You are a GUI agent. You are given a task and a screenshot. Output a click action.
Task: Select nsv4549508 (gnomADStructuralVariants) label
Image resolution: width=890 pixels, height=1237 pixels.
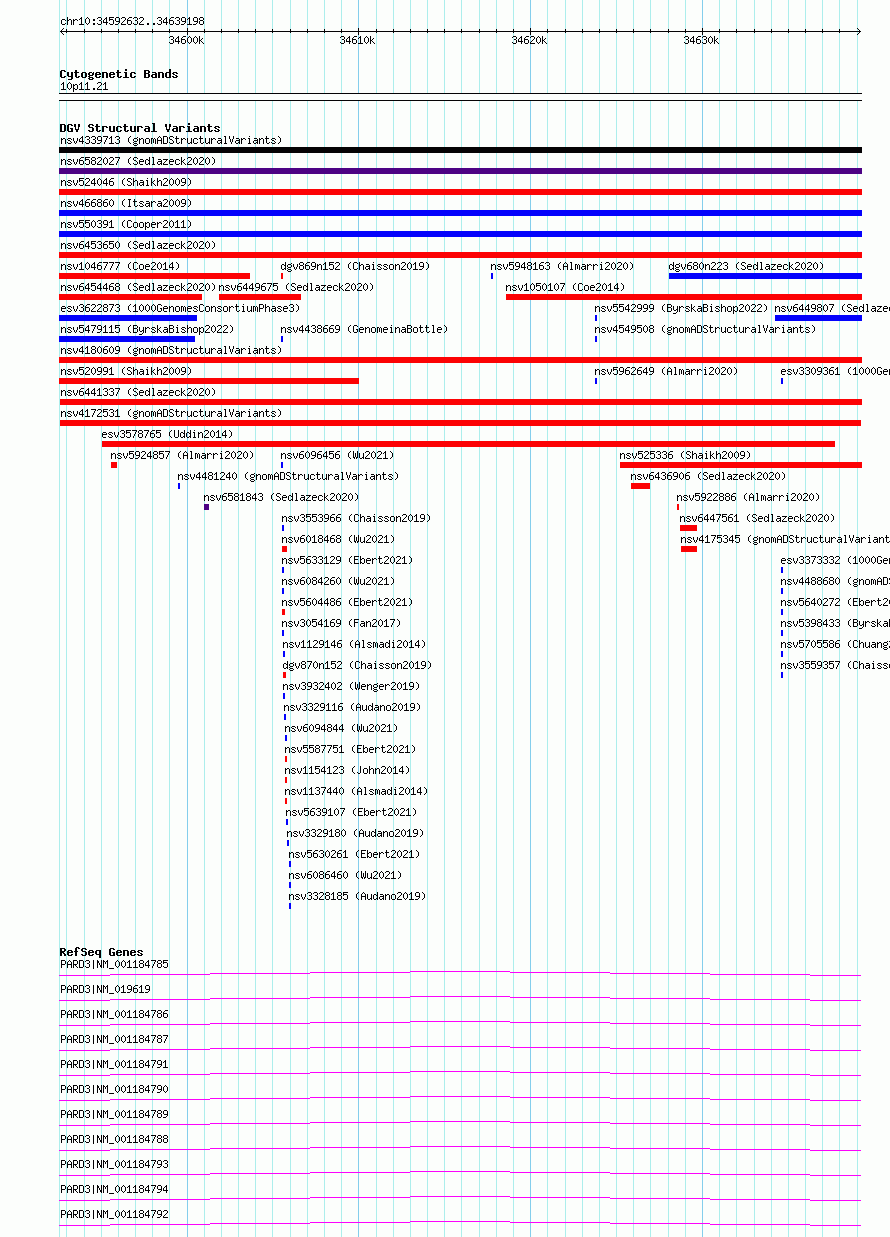(705, 329)
